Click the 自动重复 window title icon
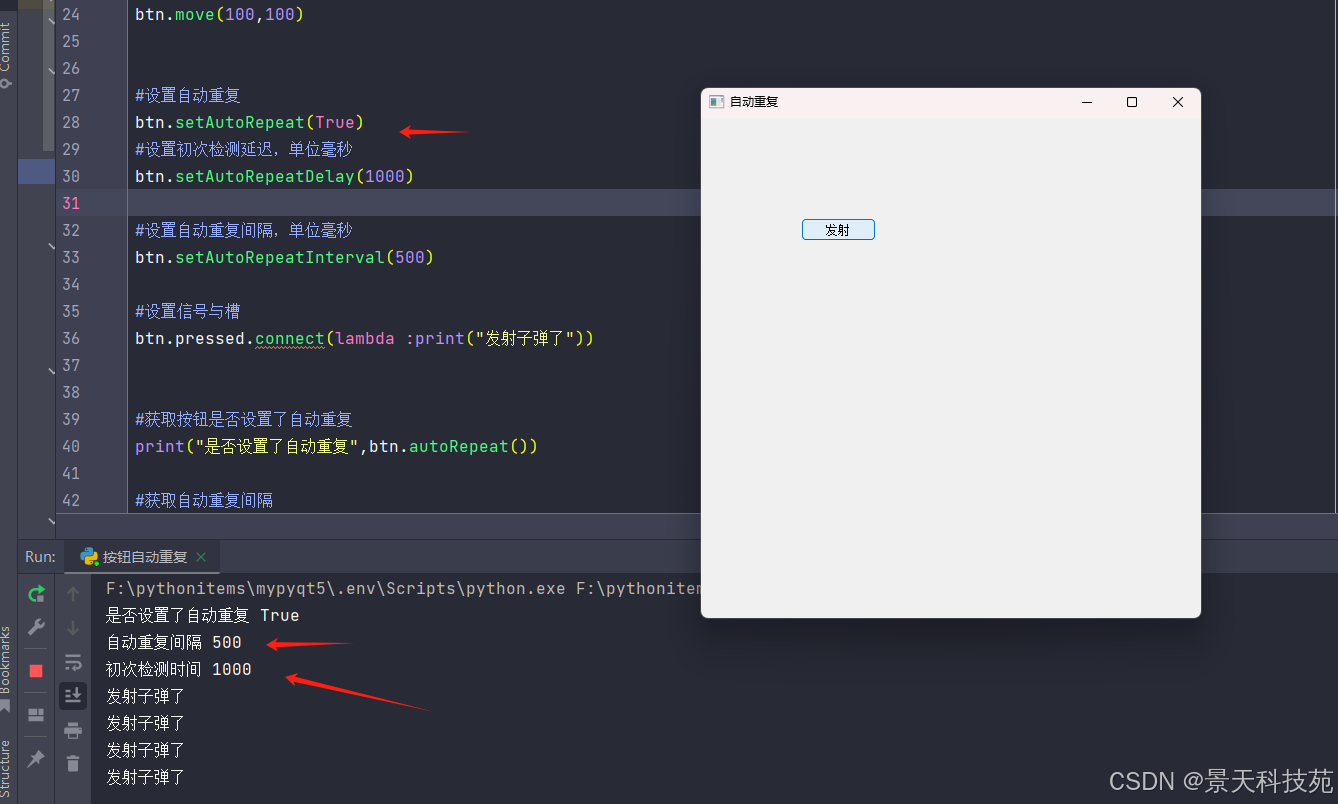Screen dimensions: 1338x804 716,102
